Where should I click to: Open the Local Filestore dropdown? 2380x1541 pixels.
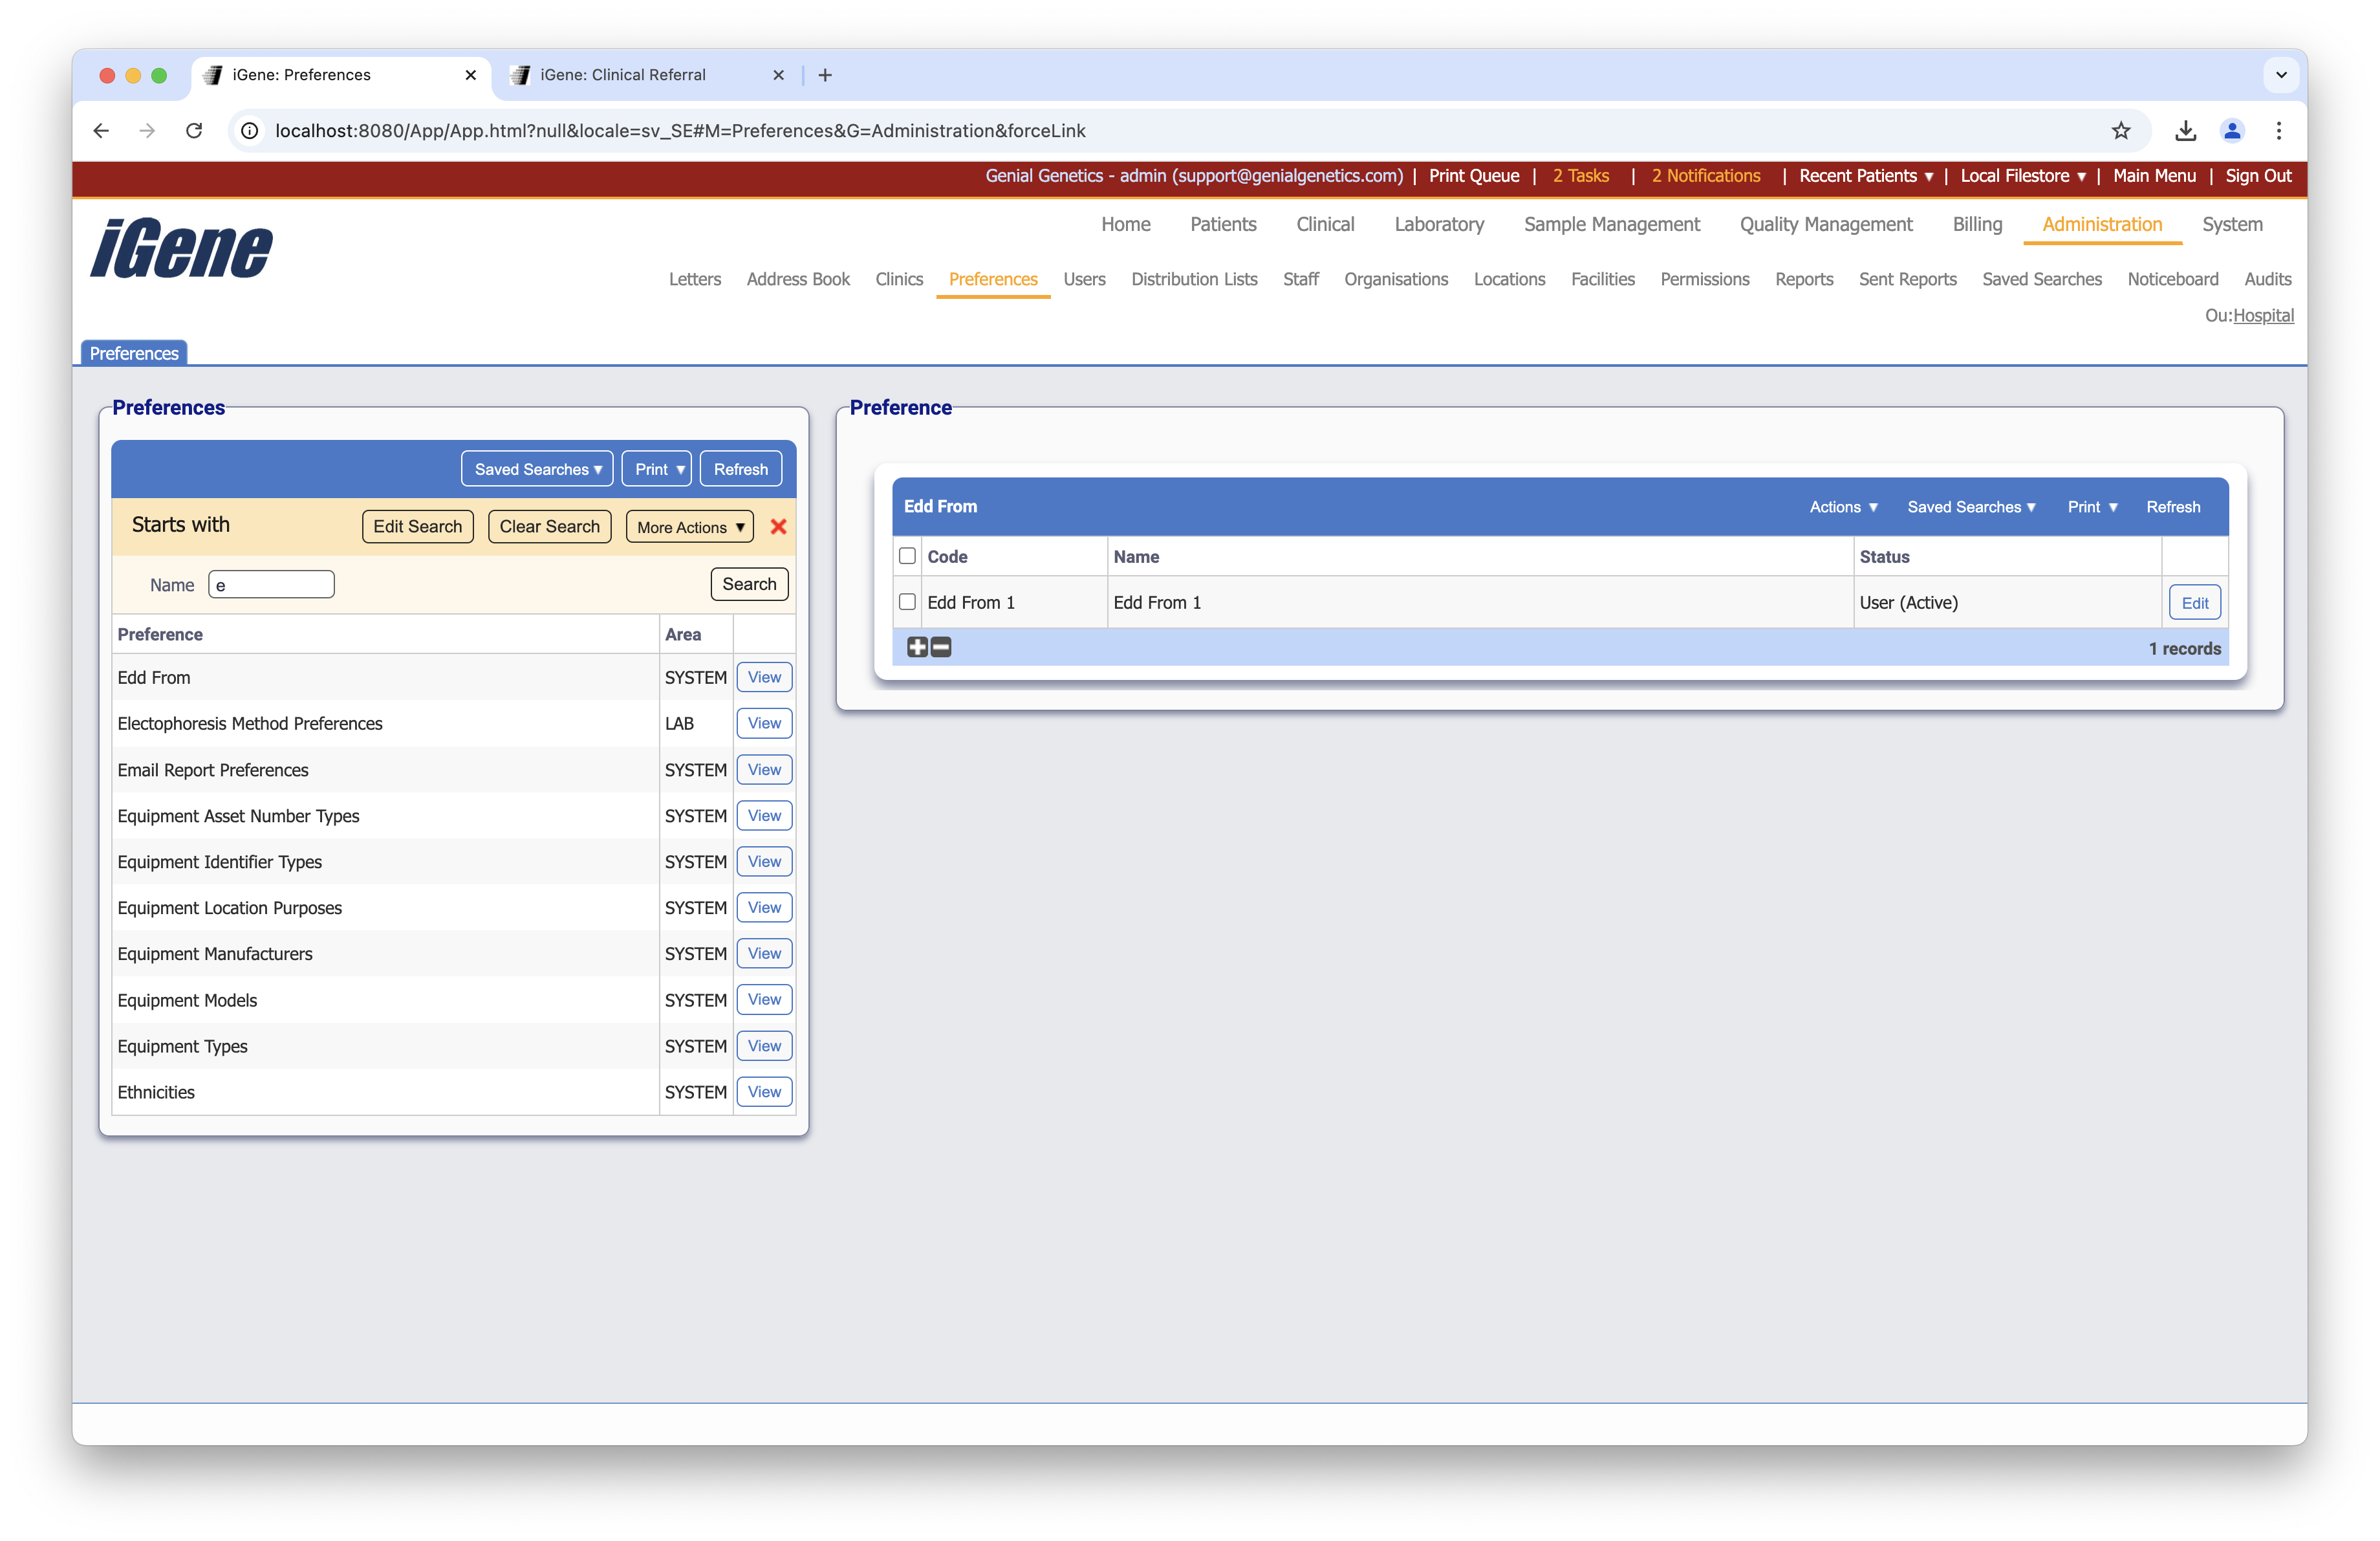pyautogui.click(x=2022, y=176)
